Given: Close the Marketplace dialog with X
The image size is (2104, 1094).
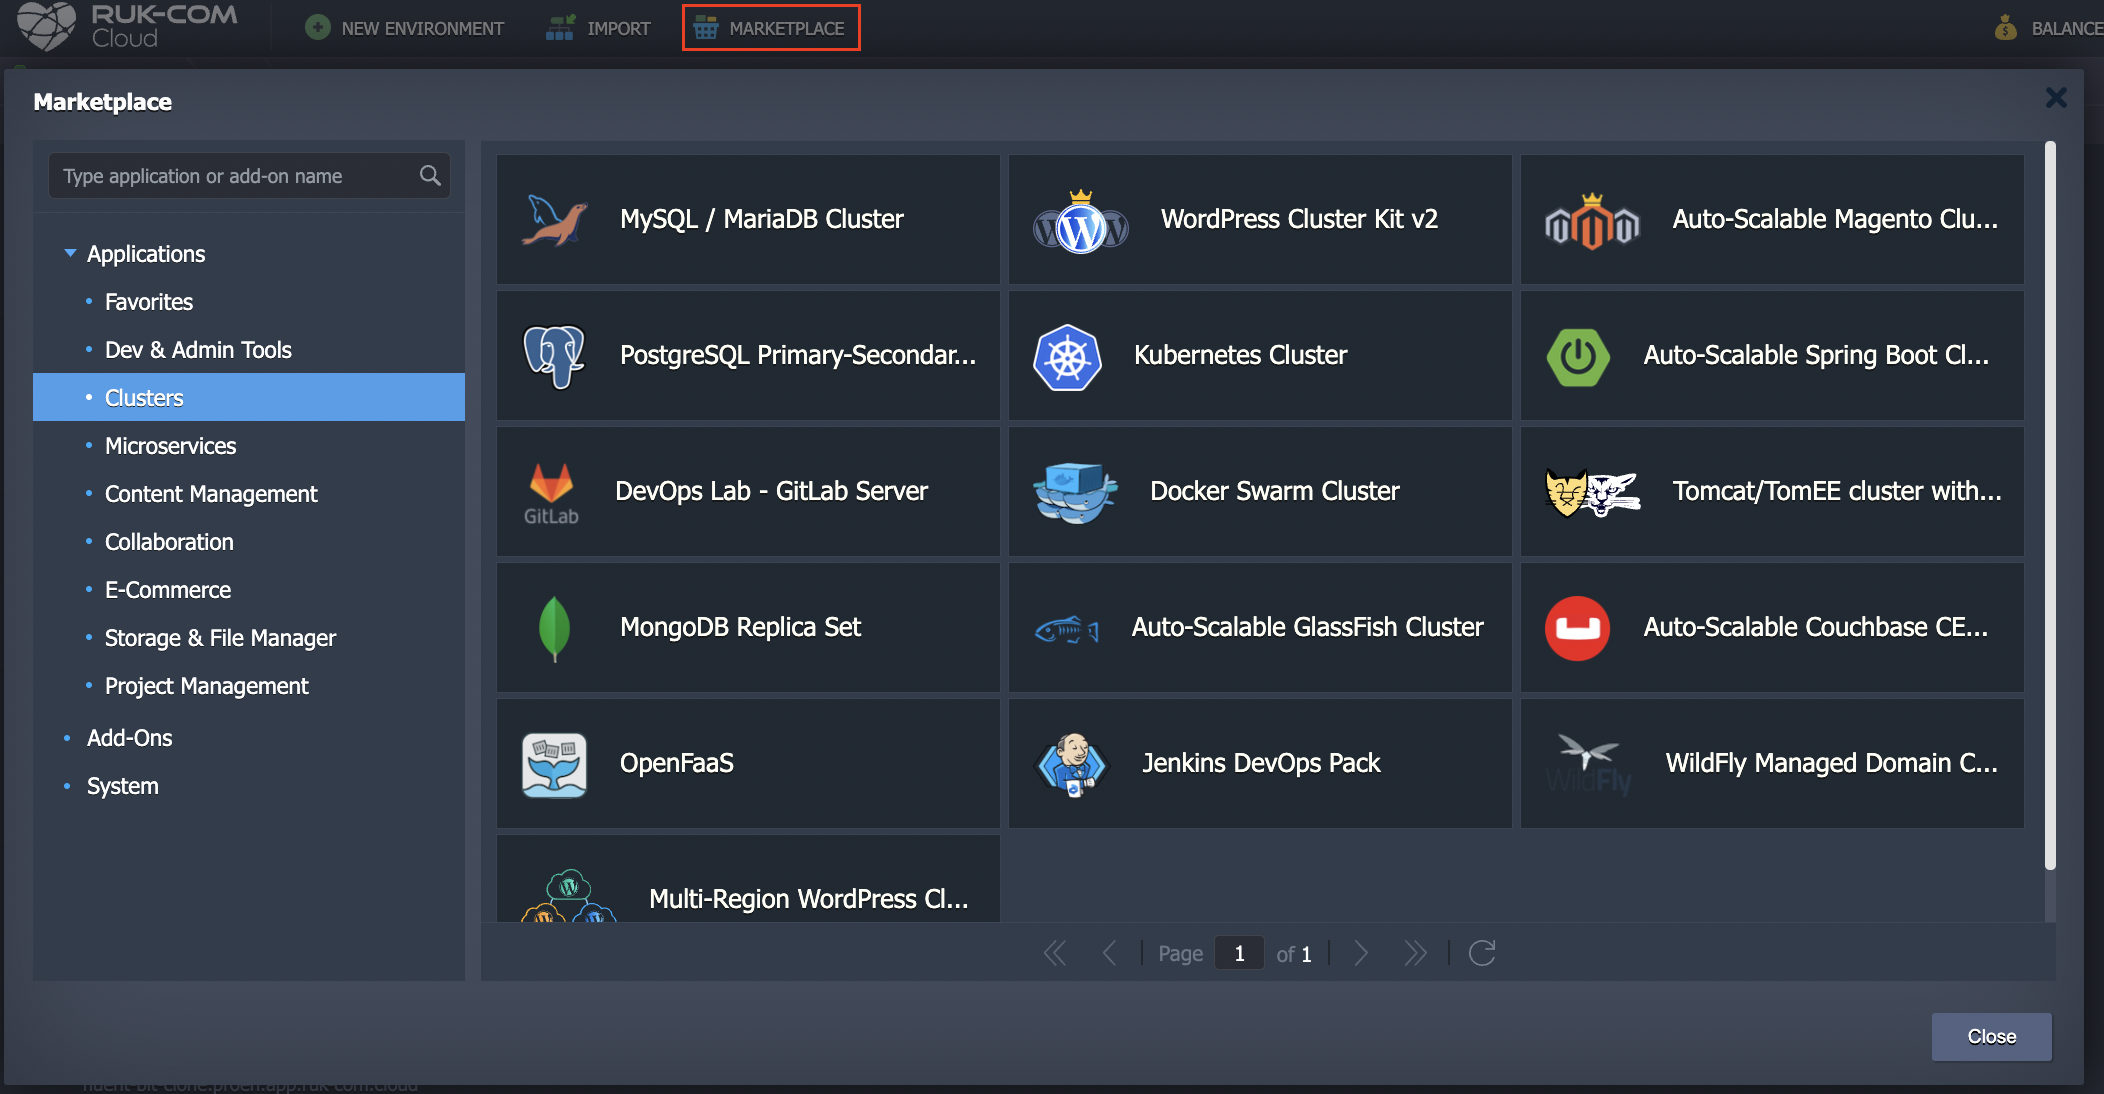Looking at the screenshot, I should 2056,98.
